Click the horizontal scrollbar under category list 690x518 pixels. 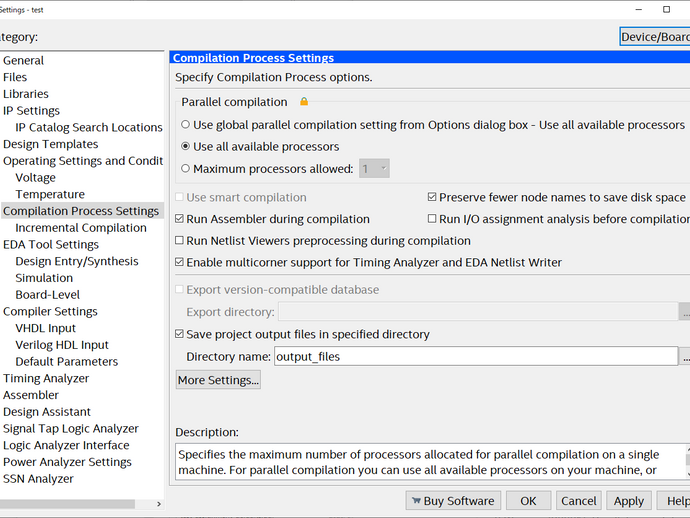click(67, 504)
